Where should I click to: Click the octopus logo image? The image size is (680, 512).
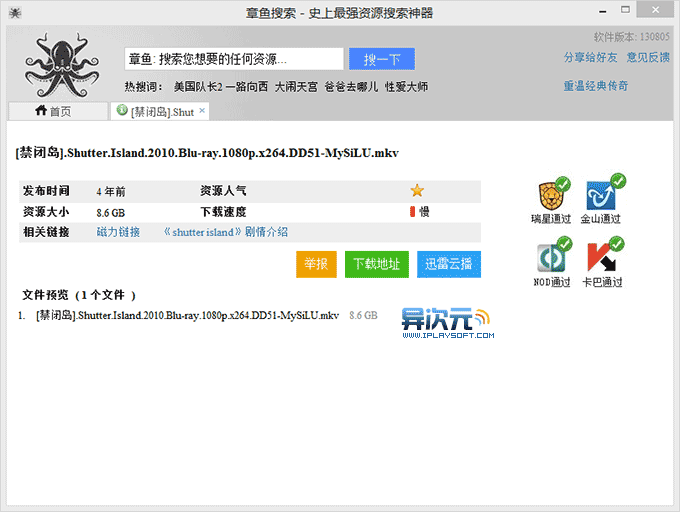(62, 65)
